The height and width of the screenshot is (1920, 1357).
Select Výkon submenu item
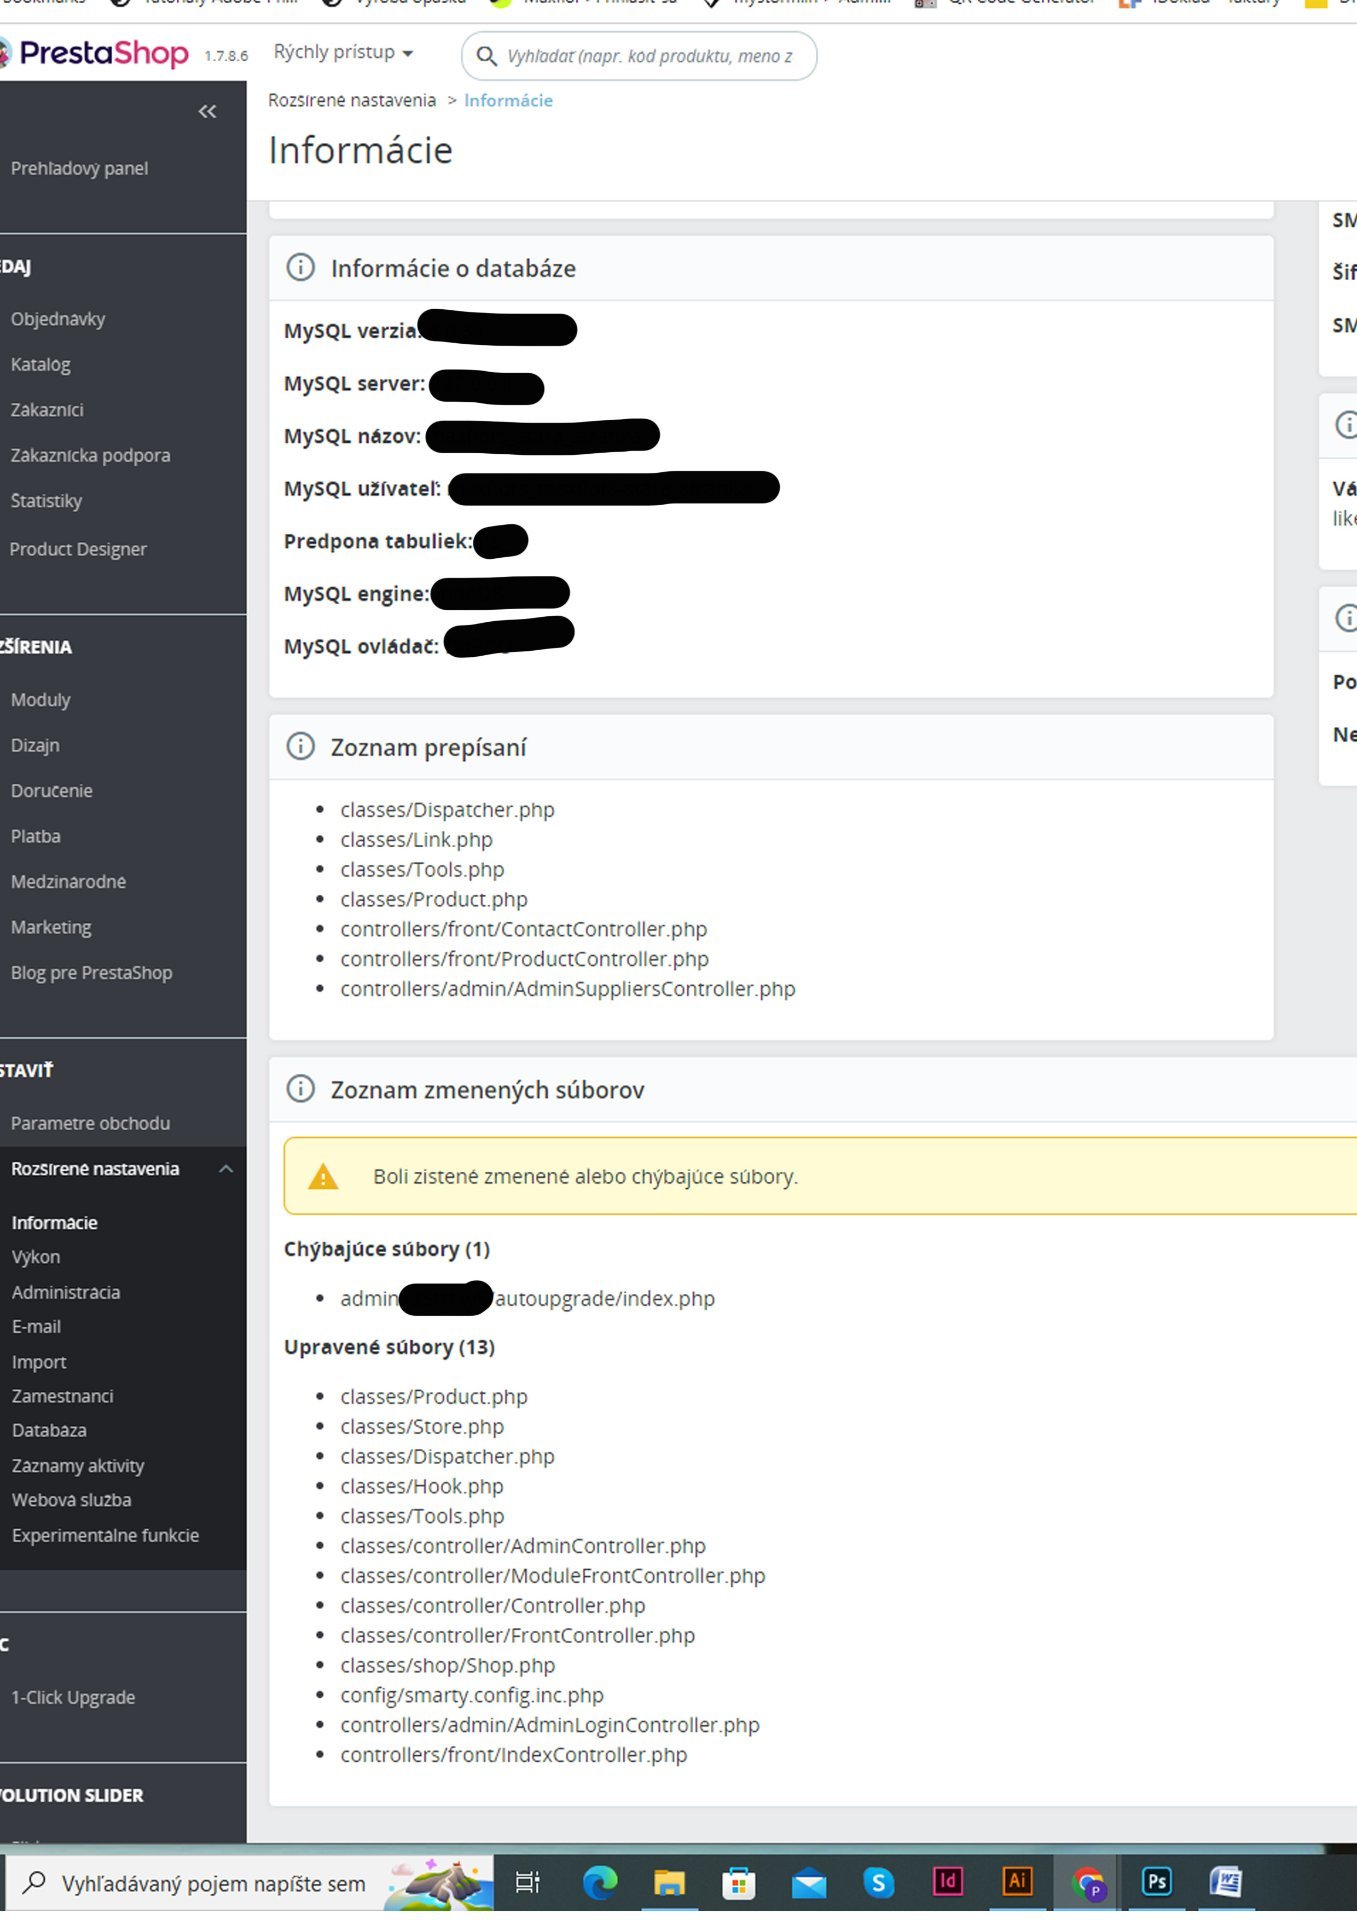(x=36, y=1256)
